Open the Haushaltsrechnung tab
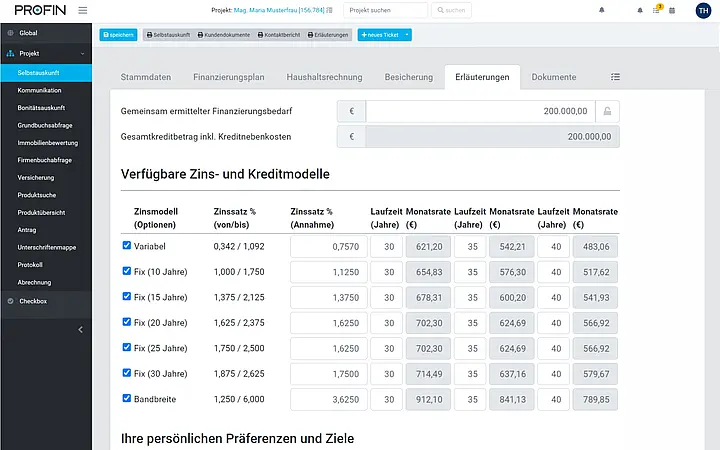This screenshot has height=450, width=720. tap(324, 77)
